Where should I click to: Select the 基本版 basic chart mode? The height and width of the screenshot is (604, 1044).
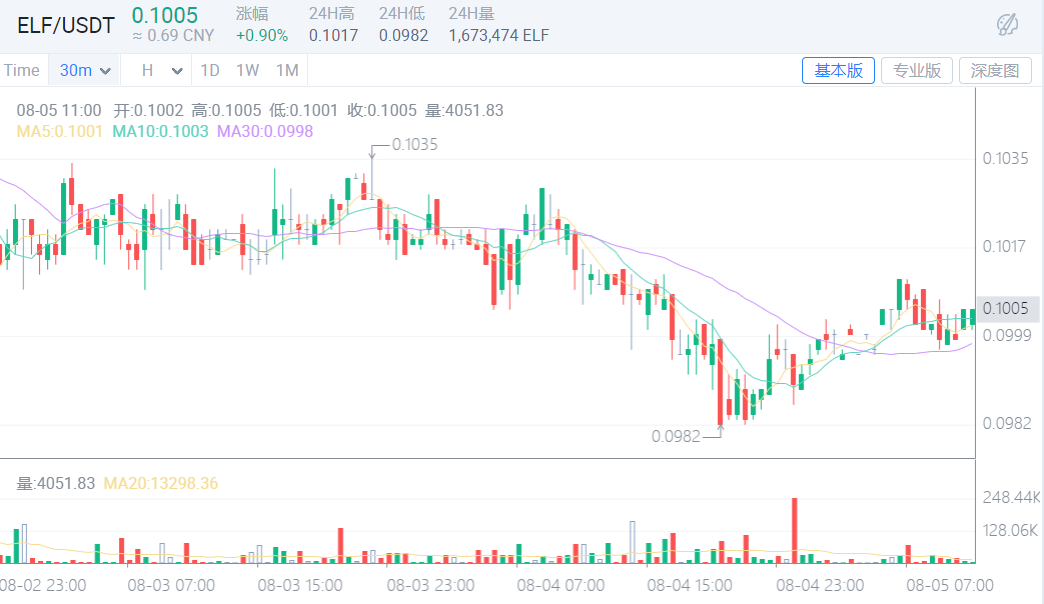pos(838,70)
